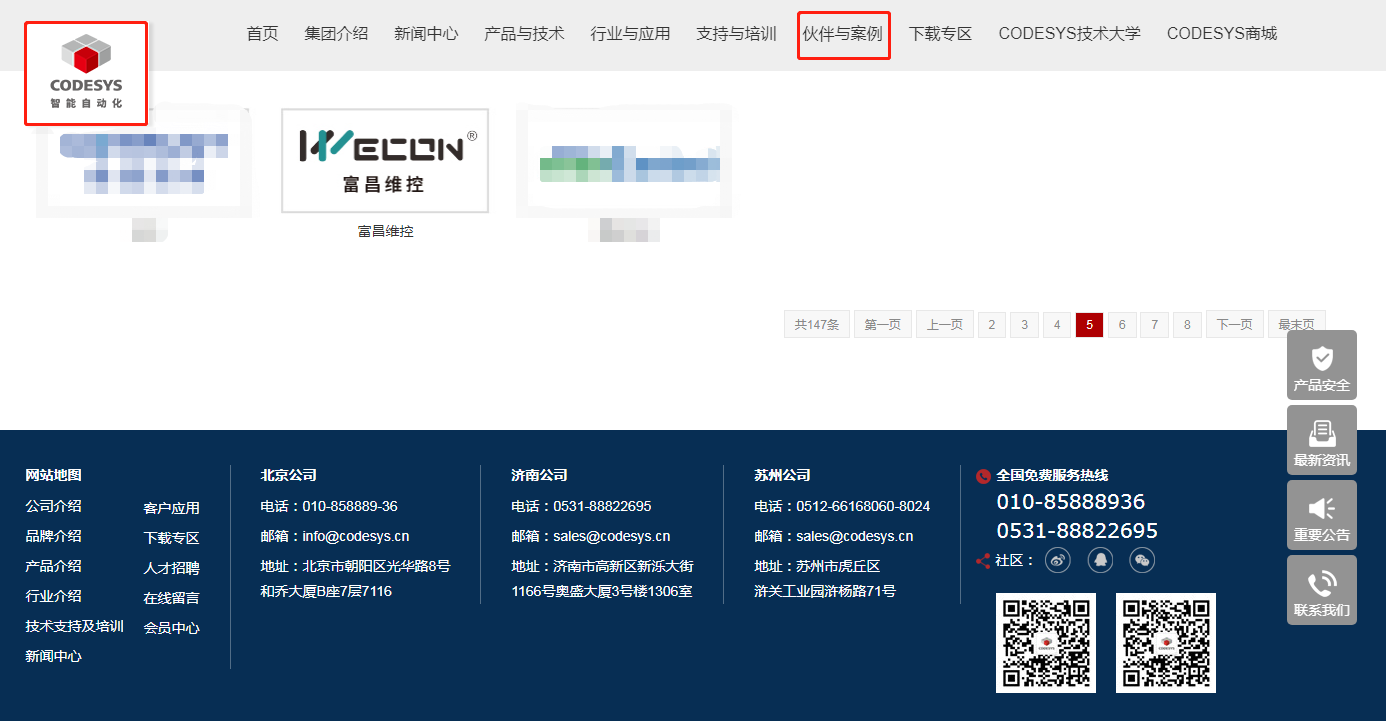Open the 富昌维控 WECON partner logo

[x=385, y=160]
